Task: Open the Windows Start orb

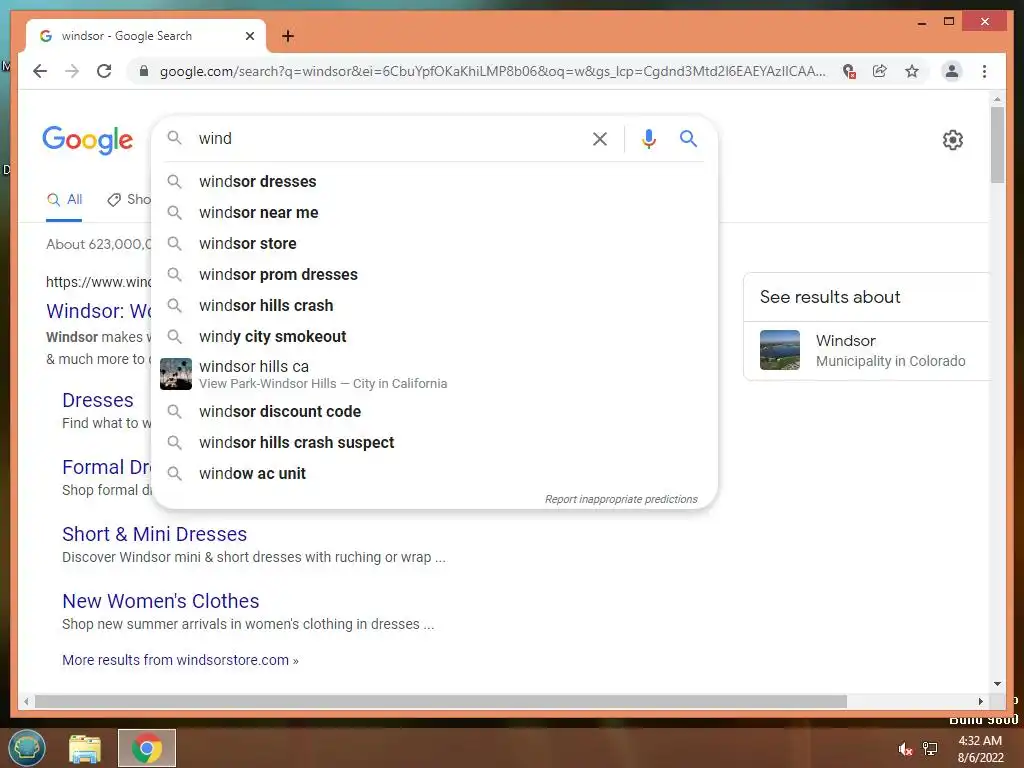Action: (27, 748)
